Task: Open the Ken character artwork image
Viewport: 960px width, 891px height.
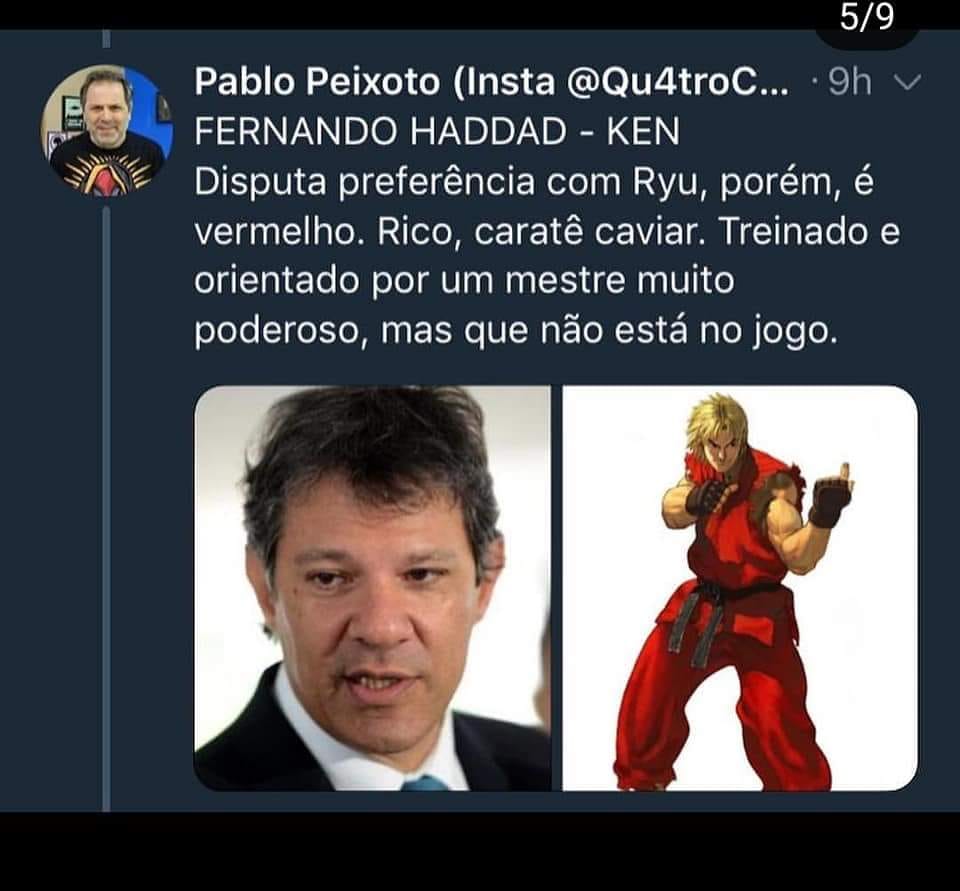Action: 740,588
